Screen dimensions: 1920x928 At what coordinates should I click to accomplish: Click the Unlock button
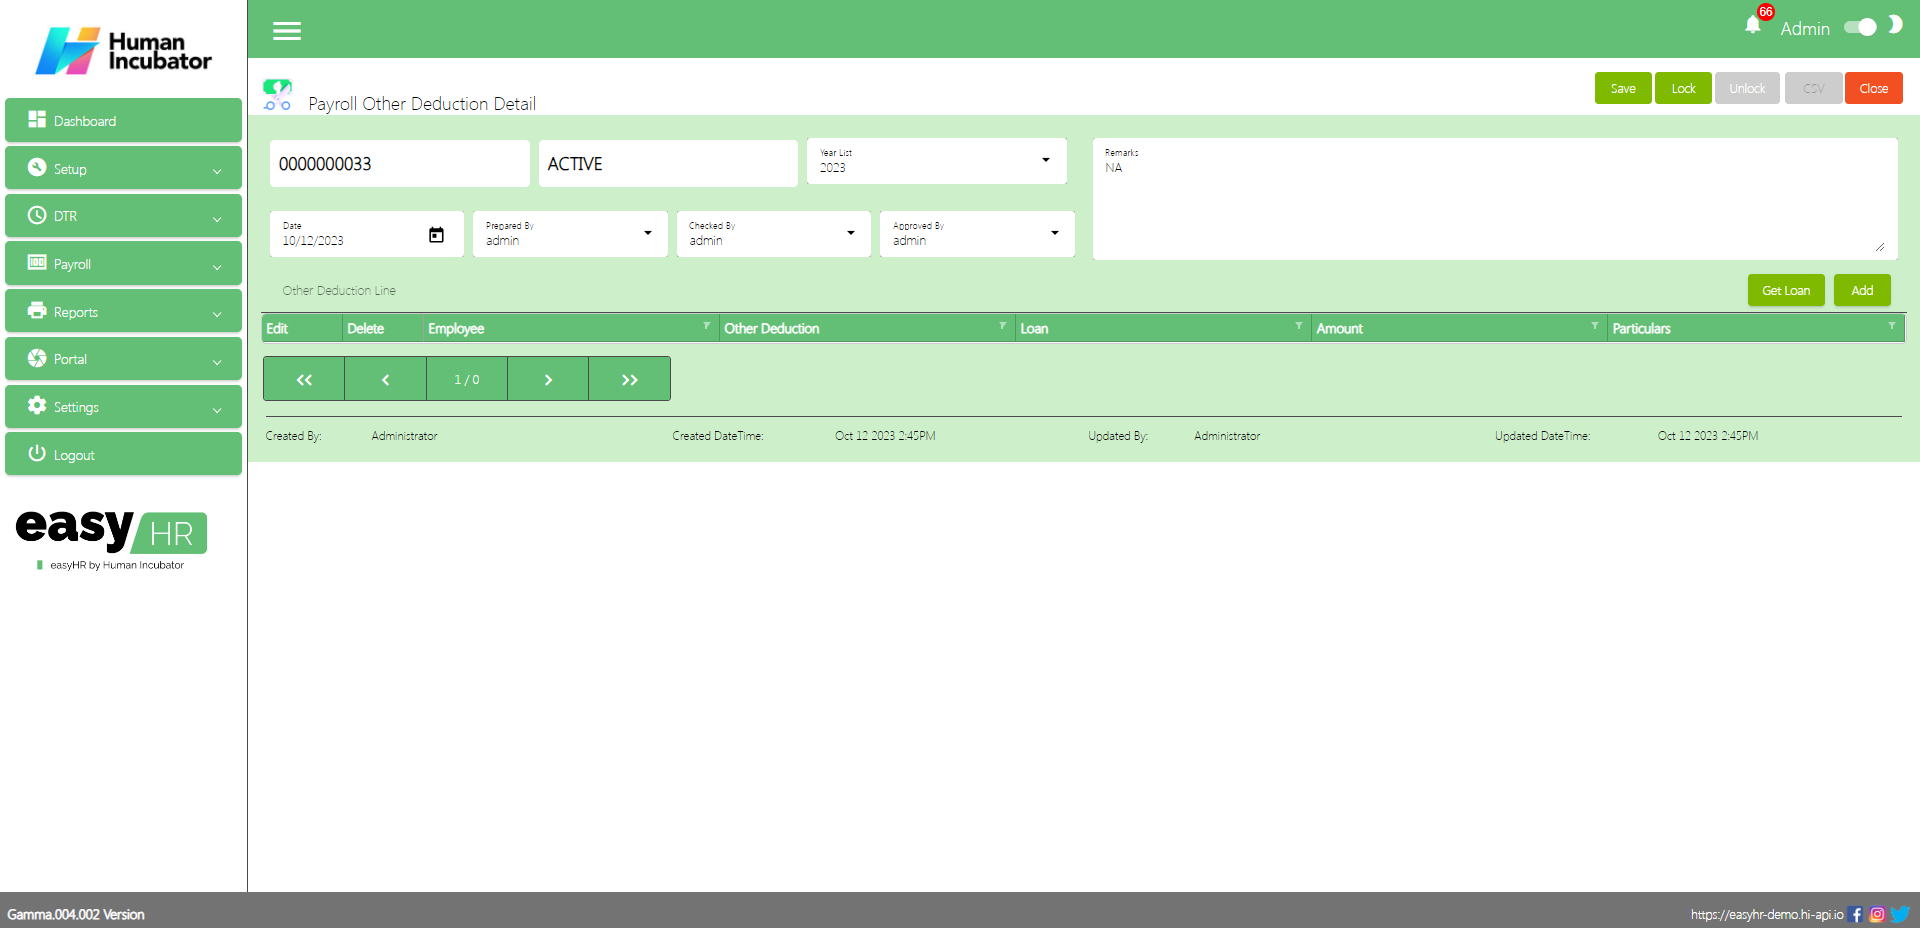[1747, 88]
